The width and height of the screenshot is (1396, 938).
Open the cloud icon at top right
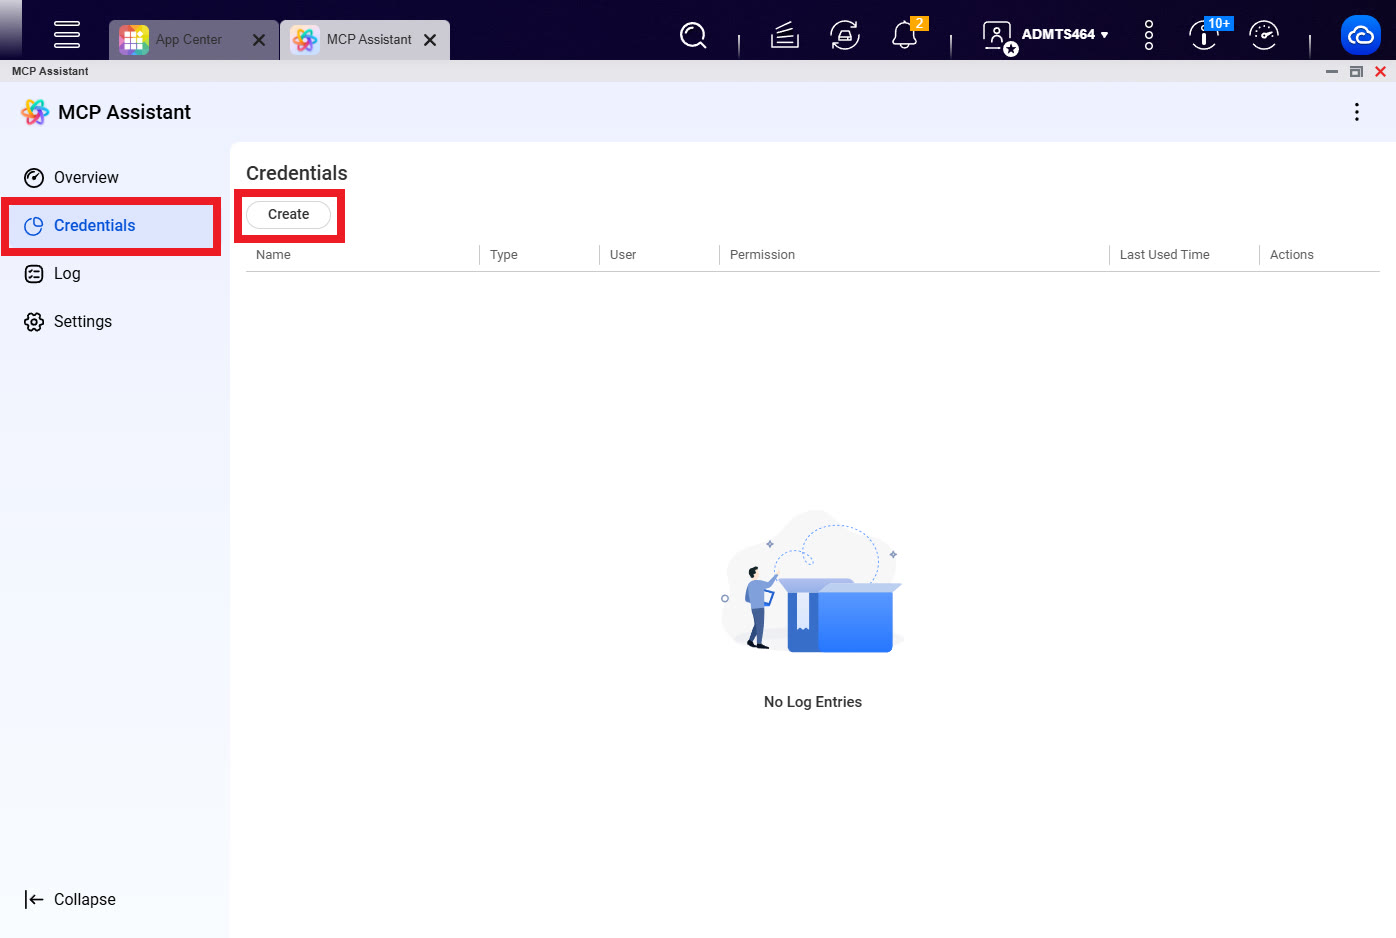1360,36
